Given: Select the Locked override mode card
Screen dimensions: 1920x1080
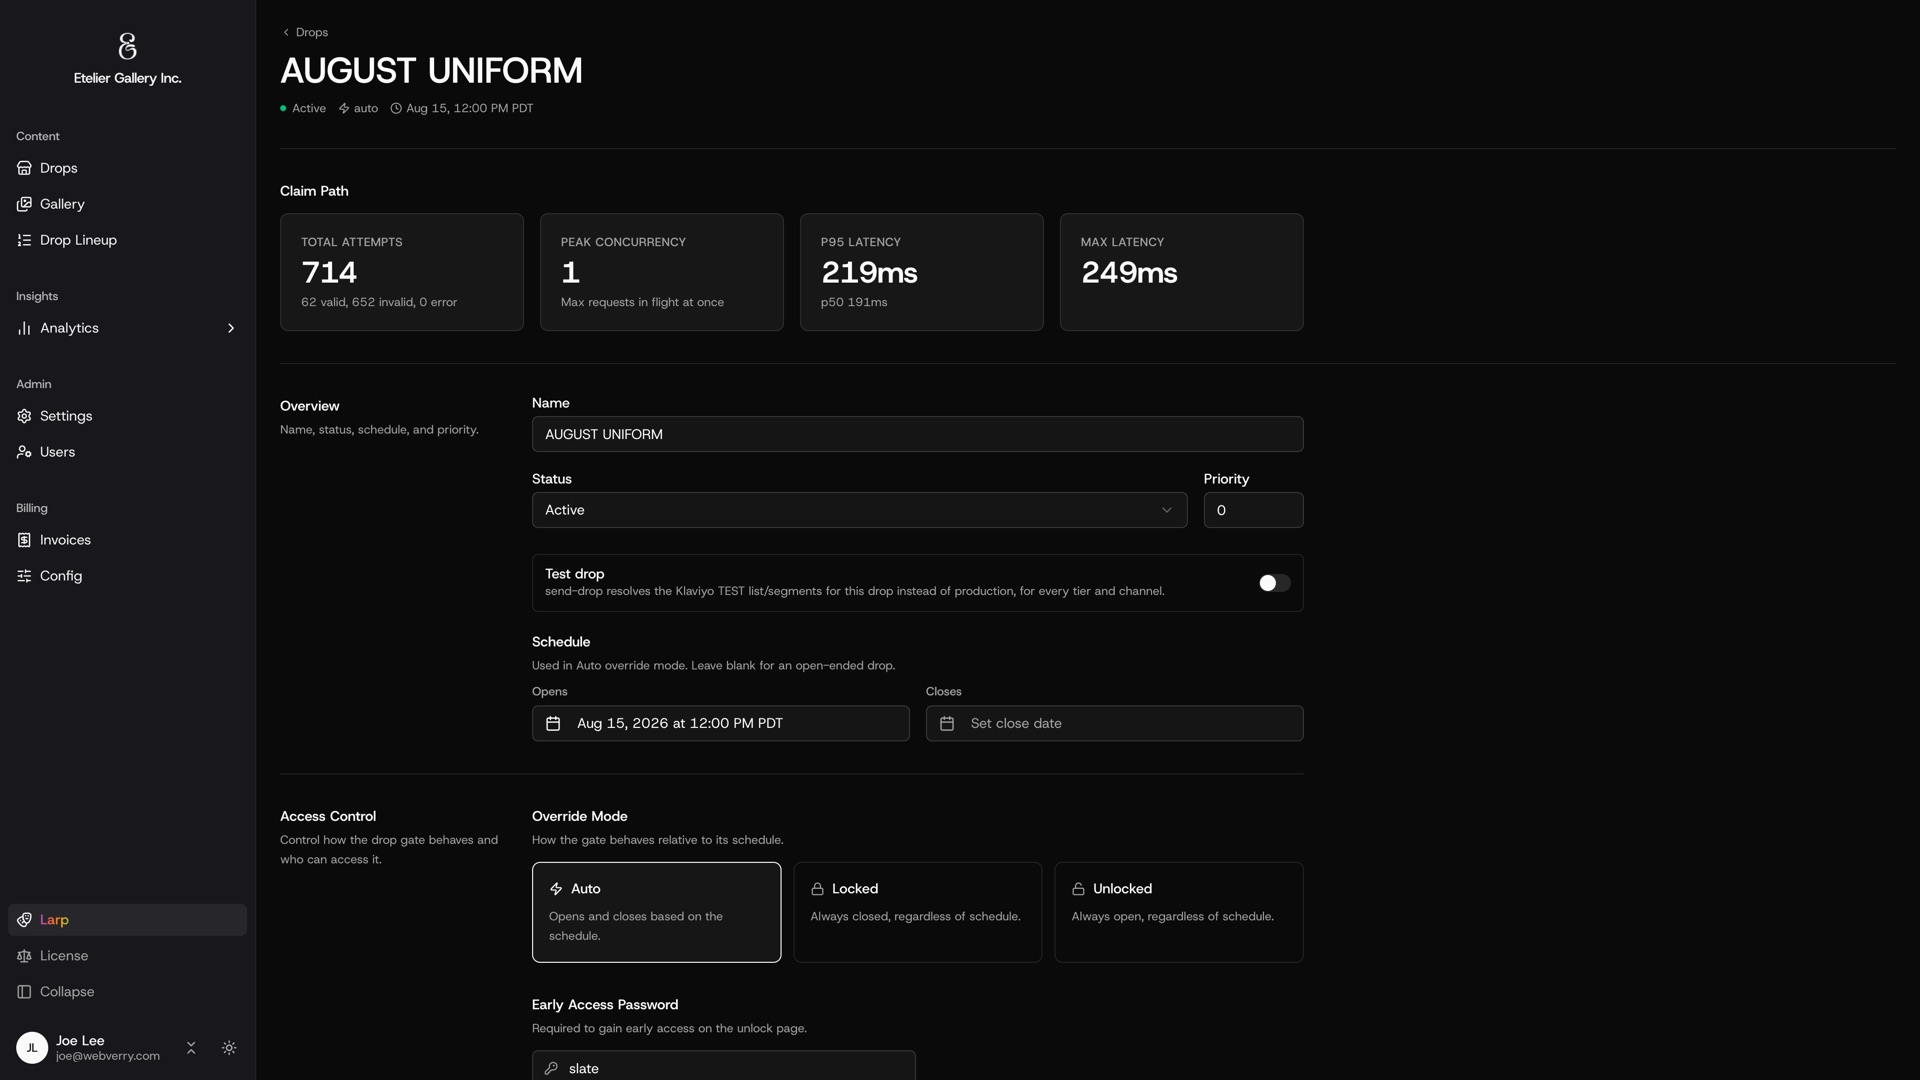Looking at the screenshot, I should (917, 912).
